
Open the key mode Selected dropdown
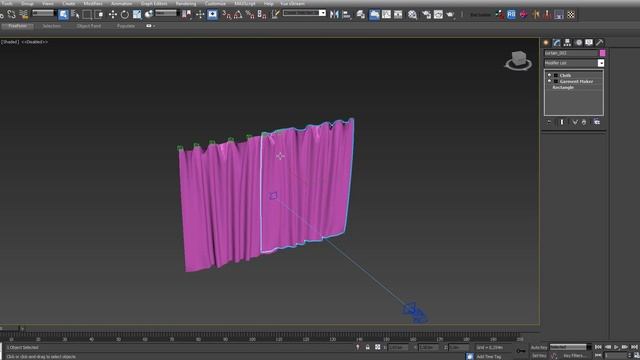pos(571,347)
